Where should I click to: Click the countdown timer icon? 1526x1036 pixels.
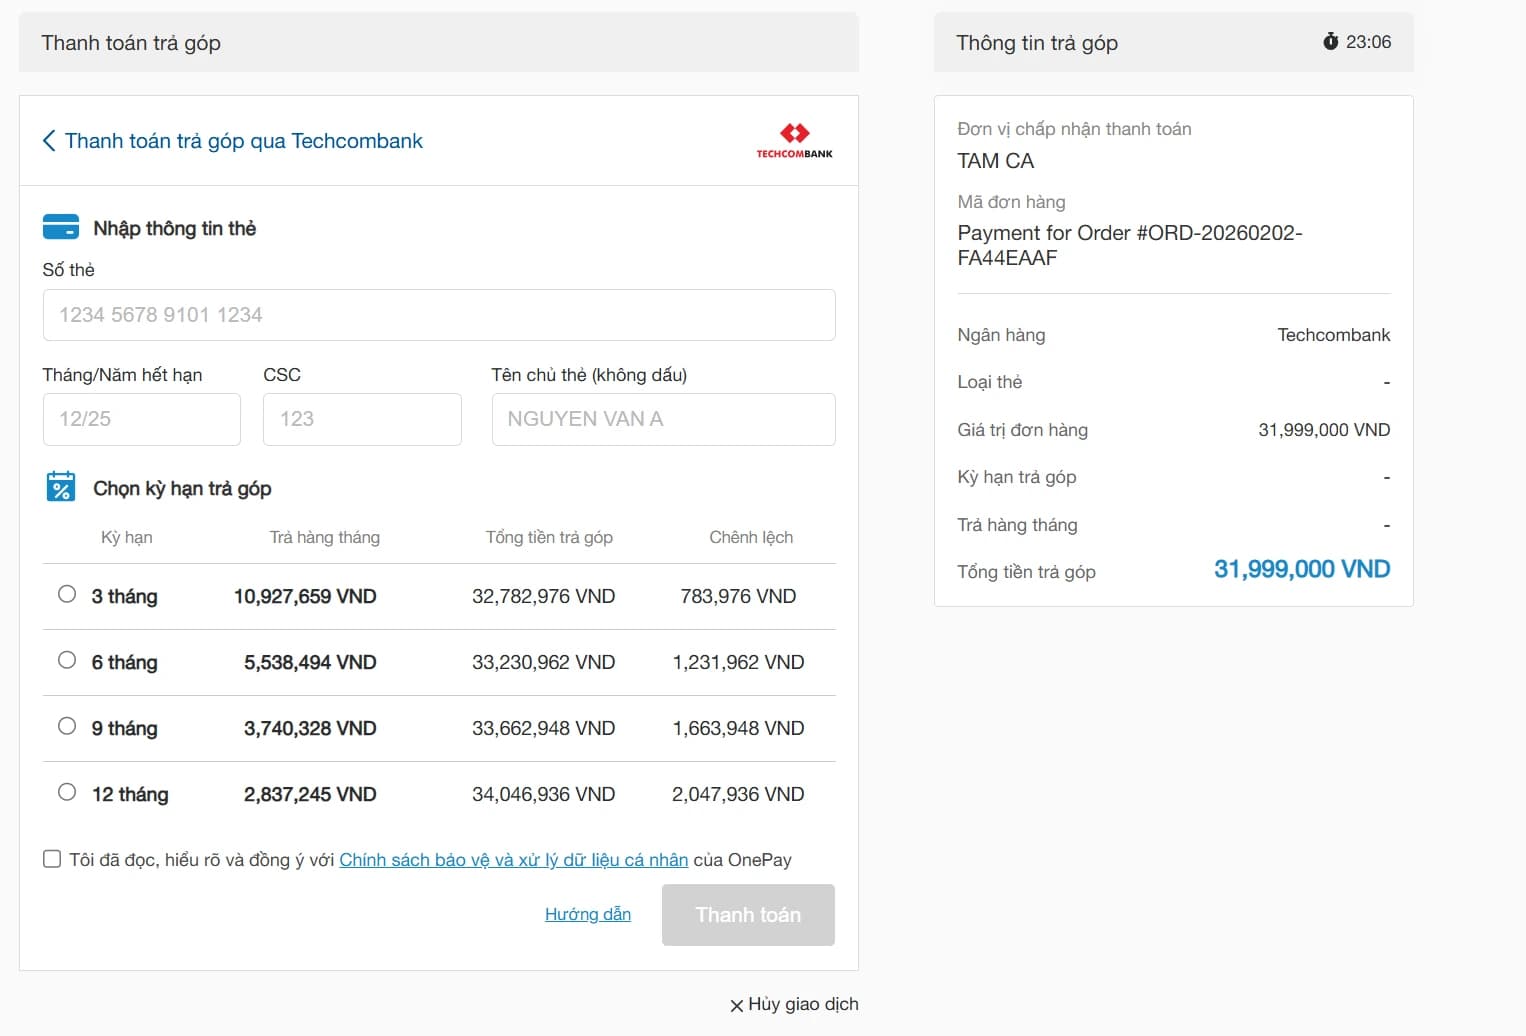click(x=1330, y=41)
